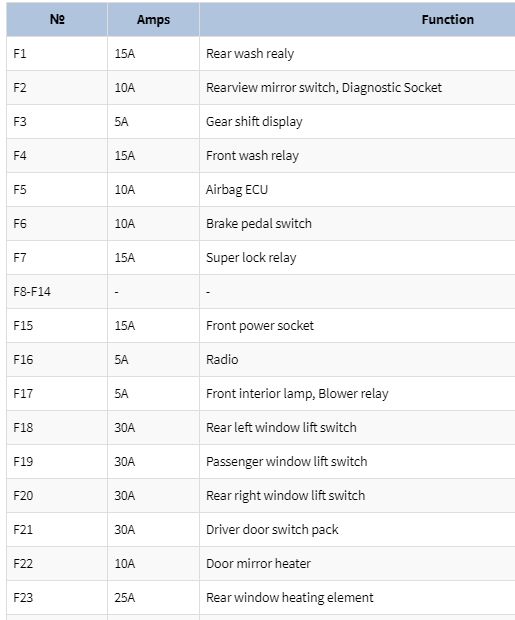Select the F1 fuse cell
Viewport: 515px width, 620px height.
pos(57,53)
